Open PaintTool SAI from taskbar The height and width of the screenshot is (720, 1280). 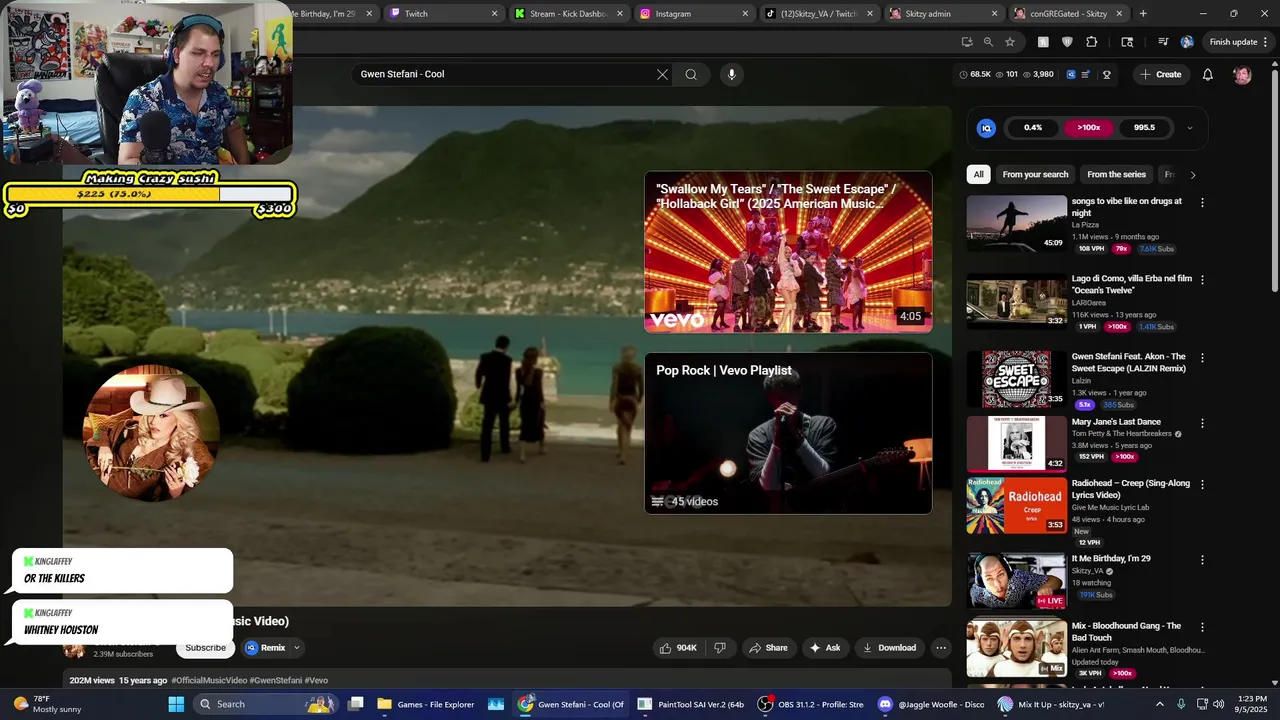[x=690, y=704]
